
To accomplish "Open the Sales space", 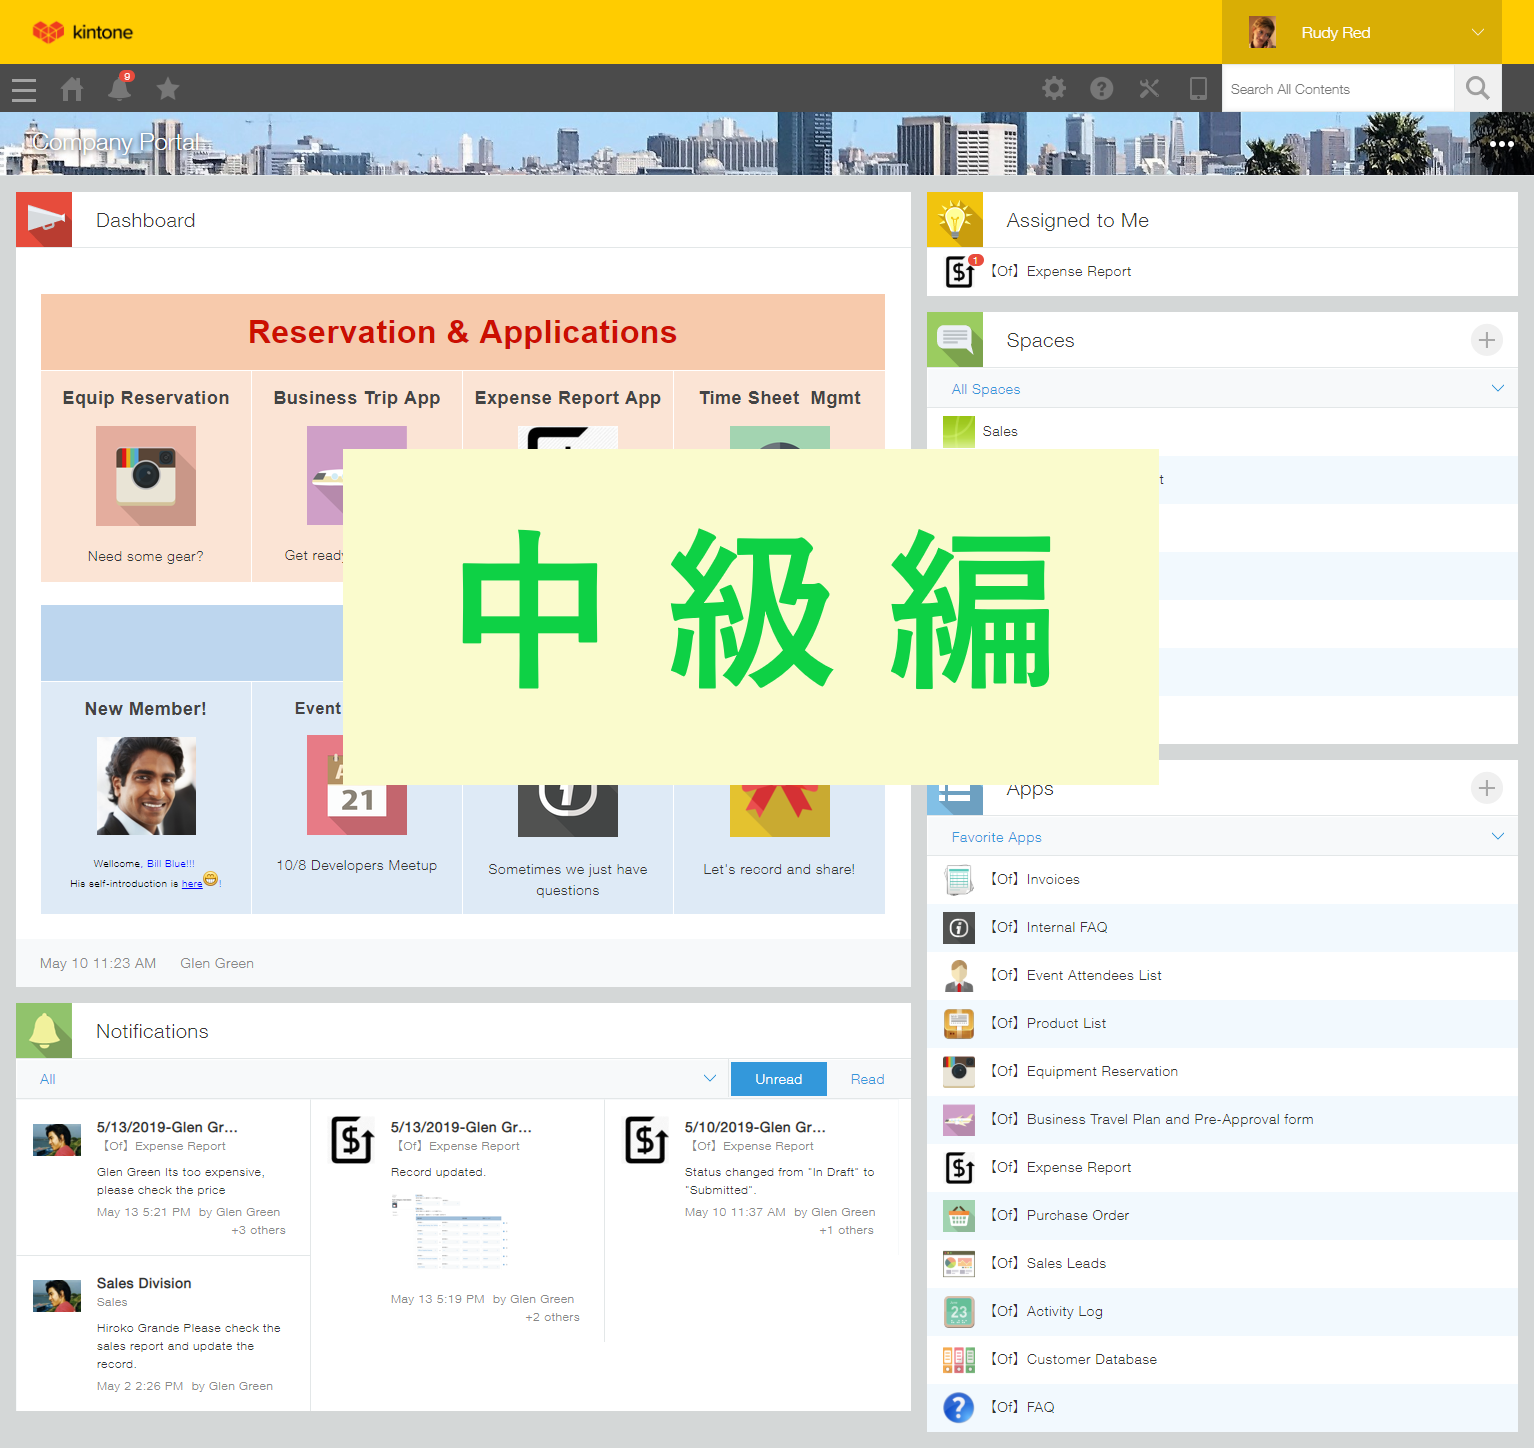I will click(1000, 432).
